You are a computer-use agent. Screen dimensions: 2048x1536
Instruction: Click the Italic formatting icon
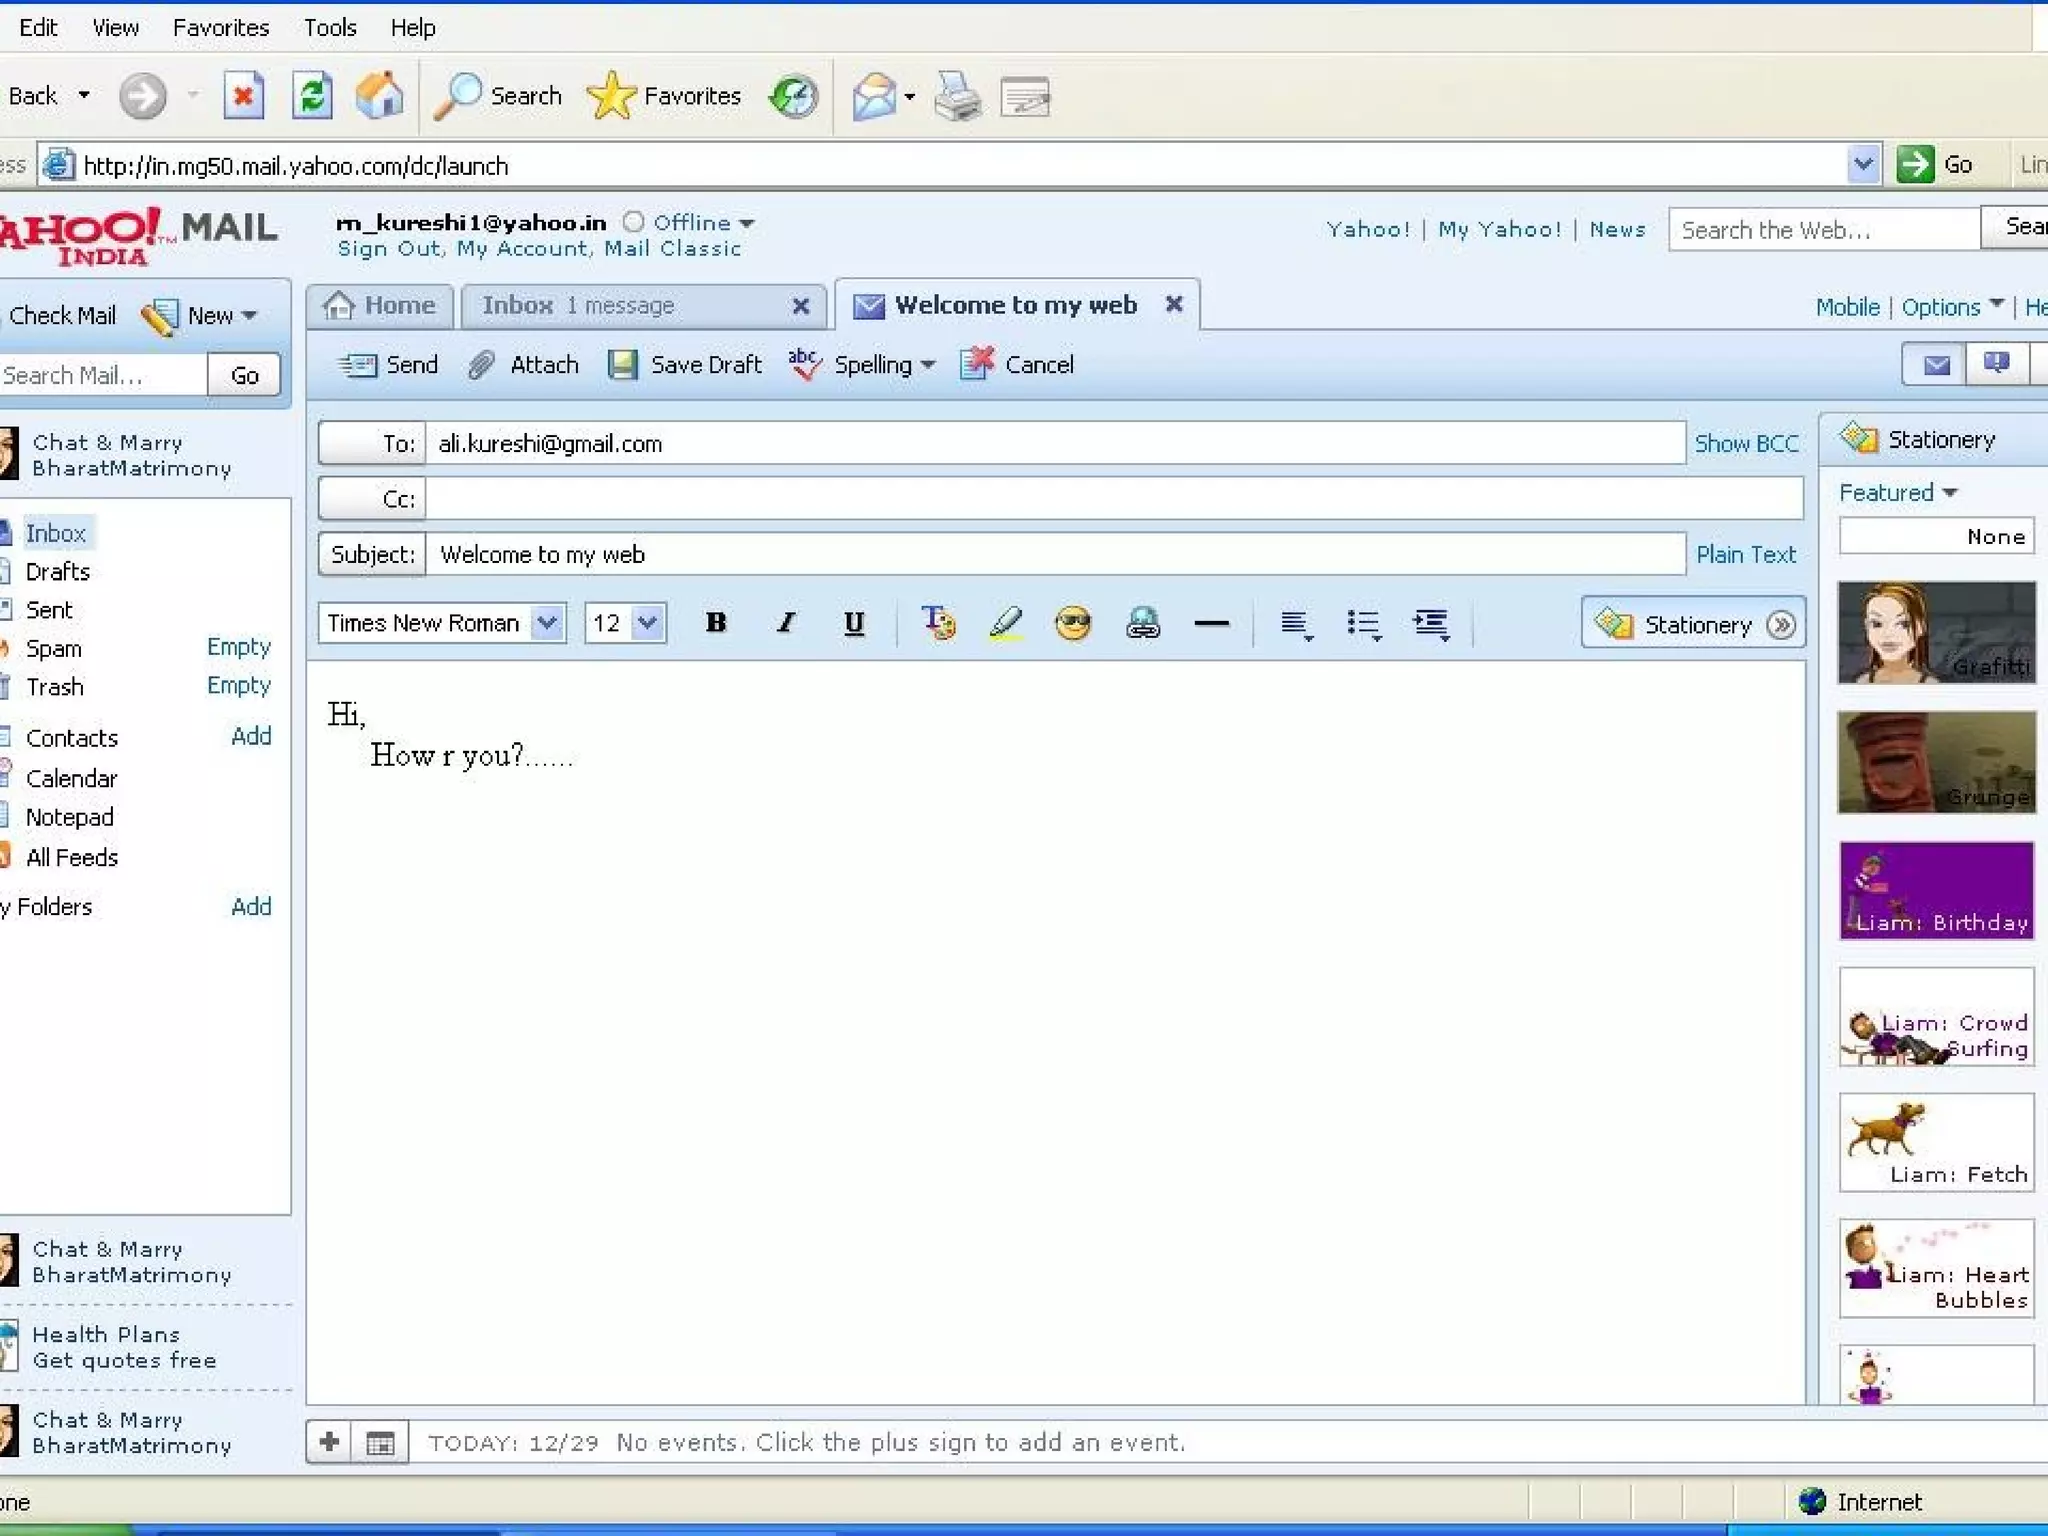(786, 623)
